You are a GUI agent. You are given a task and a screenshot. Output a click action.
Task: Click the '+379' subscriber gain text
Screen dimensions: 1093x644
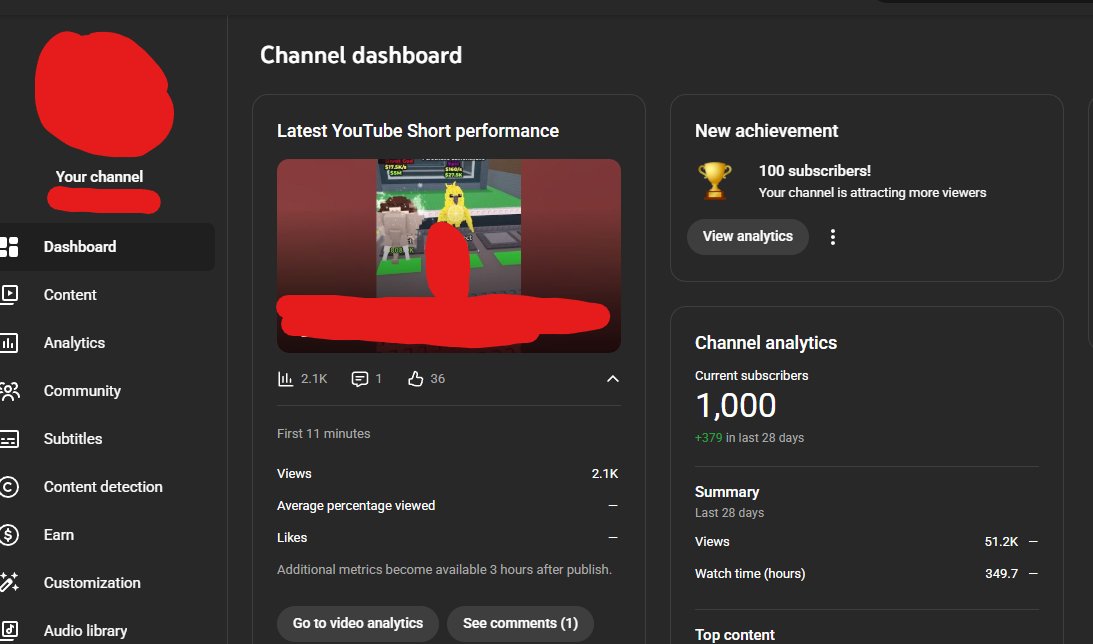click(708, 438)
